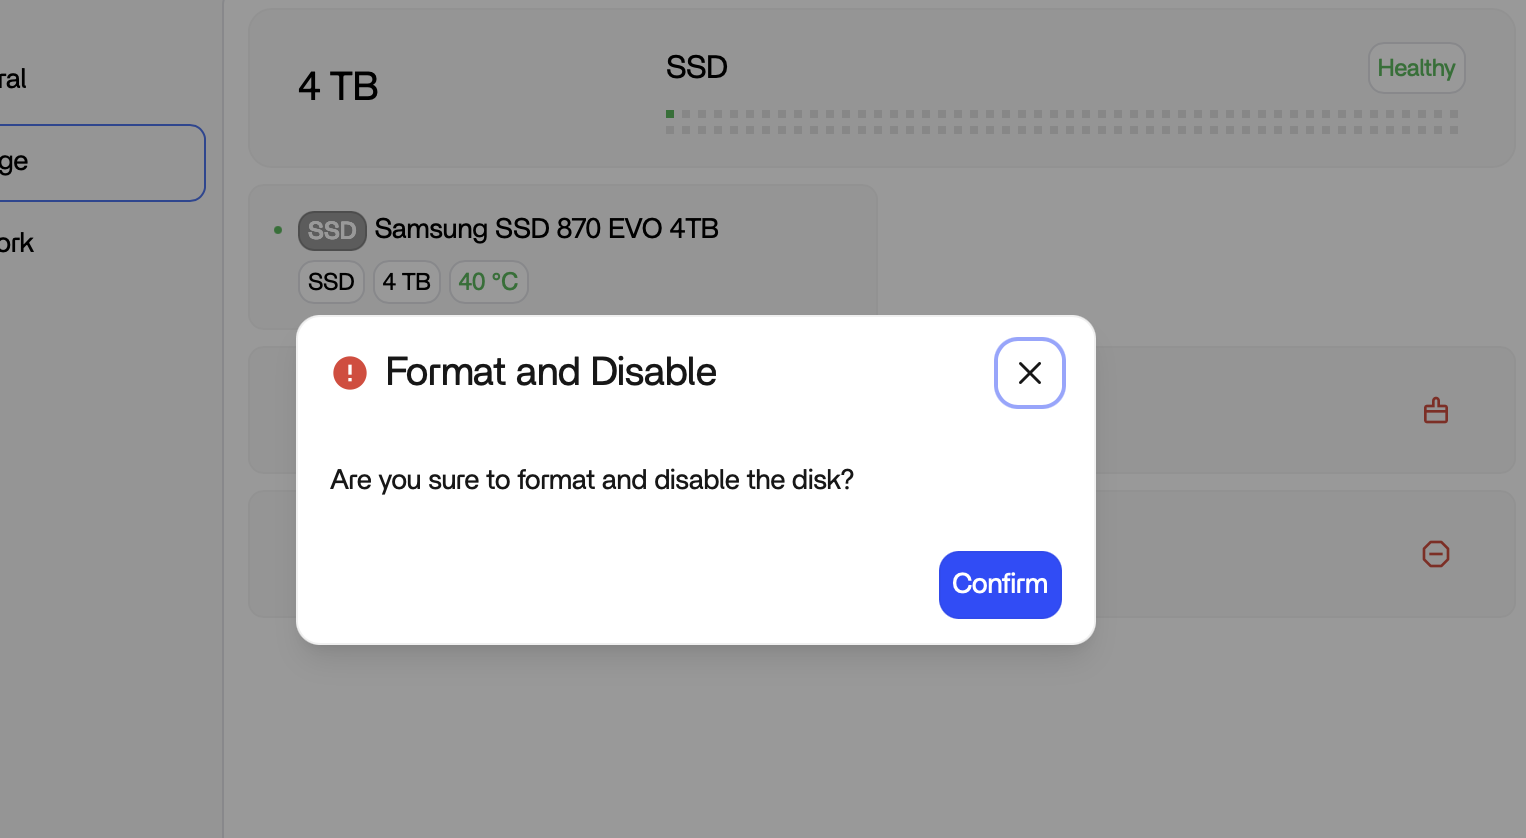Click the "Format and Disable" dialog title
This screenshot has width=1526, height=838.
pos(550,372)
